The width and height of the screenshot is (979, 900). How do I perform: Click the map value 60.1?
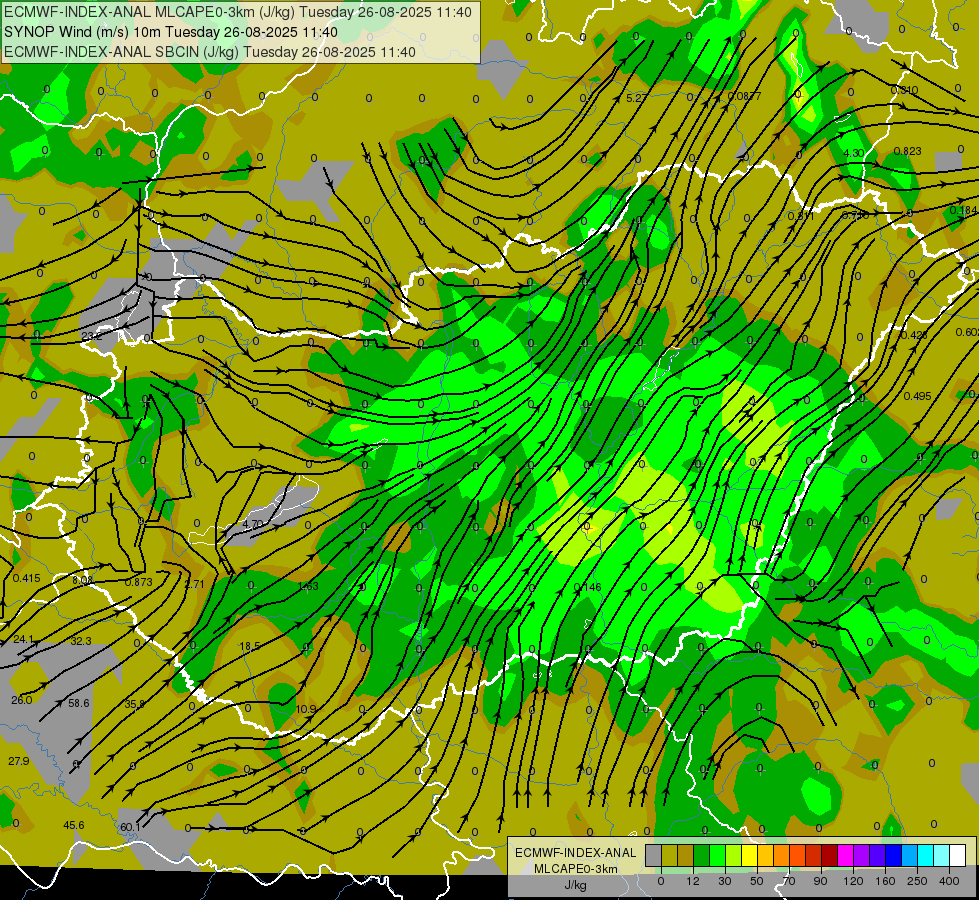[130, 828]
